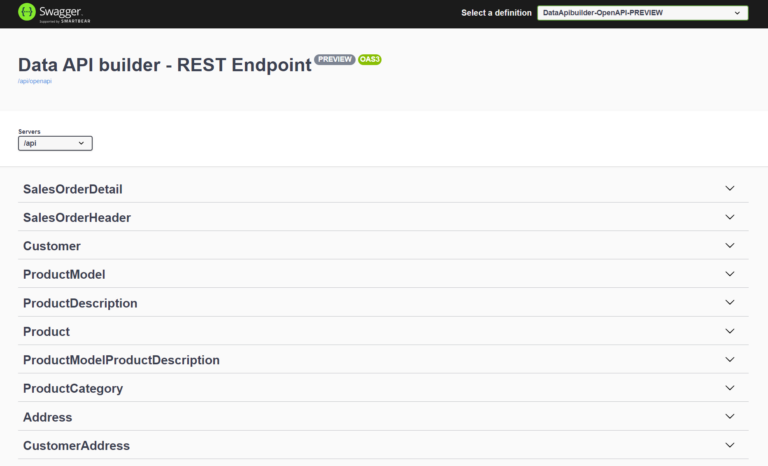Open the Address section by its title
The height and width of the screenshot is (466, 768).
tap(48, 417)
